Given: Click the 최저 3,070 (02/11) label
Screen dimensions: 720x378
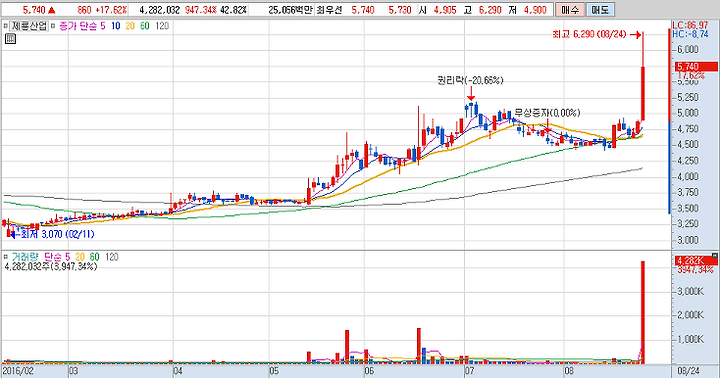Looking at the screenshot, I should point(57,234).
